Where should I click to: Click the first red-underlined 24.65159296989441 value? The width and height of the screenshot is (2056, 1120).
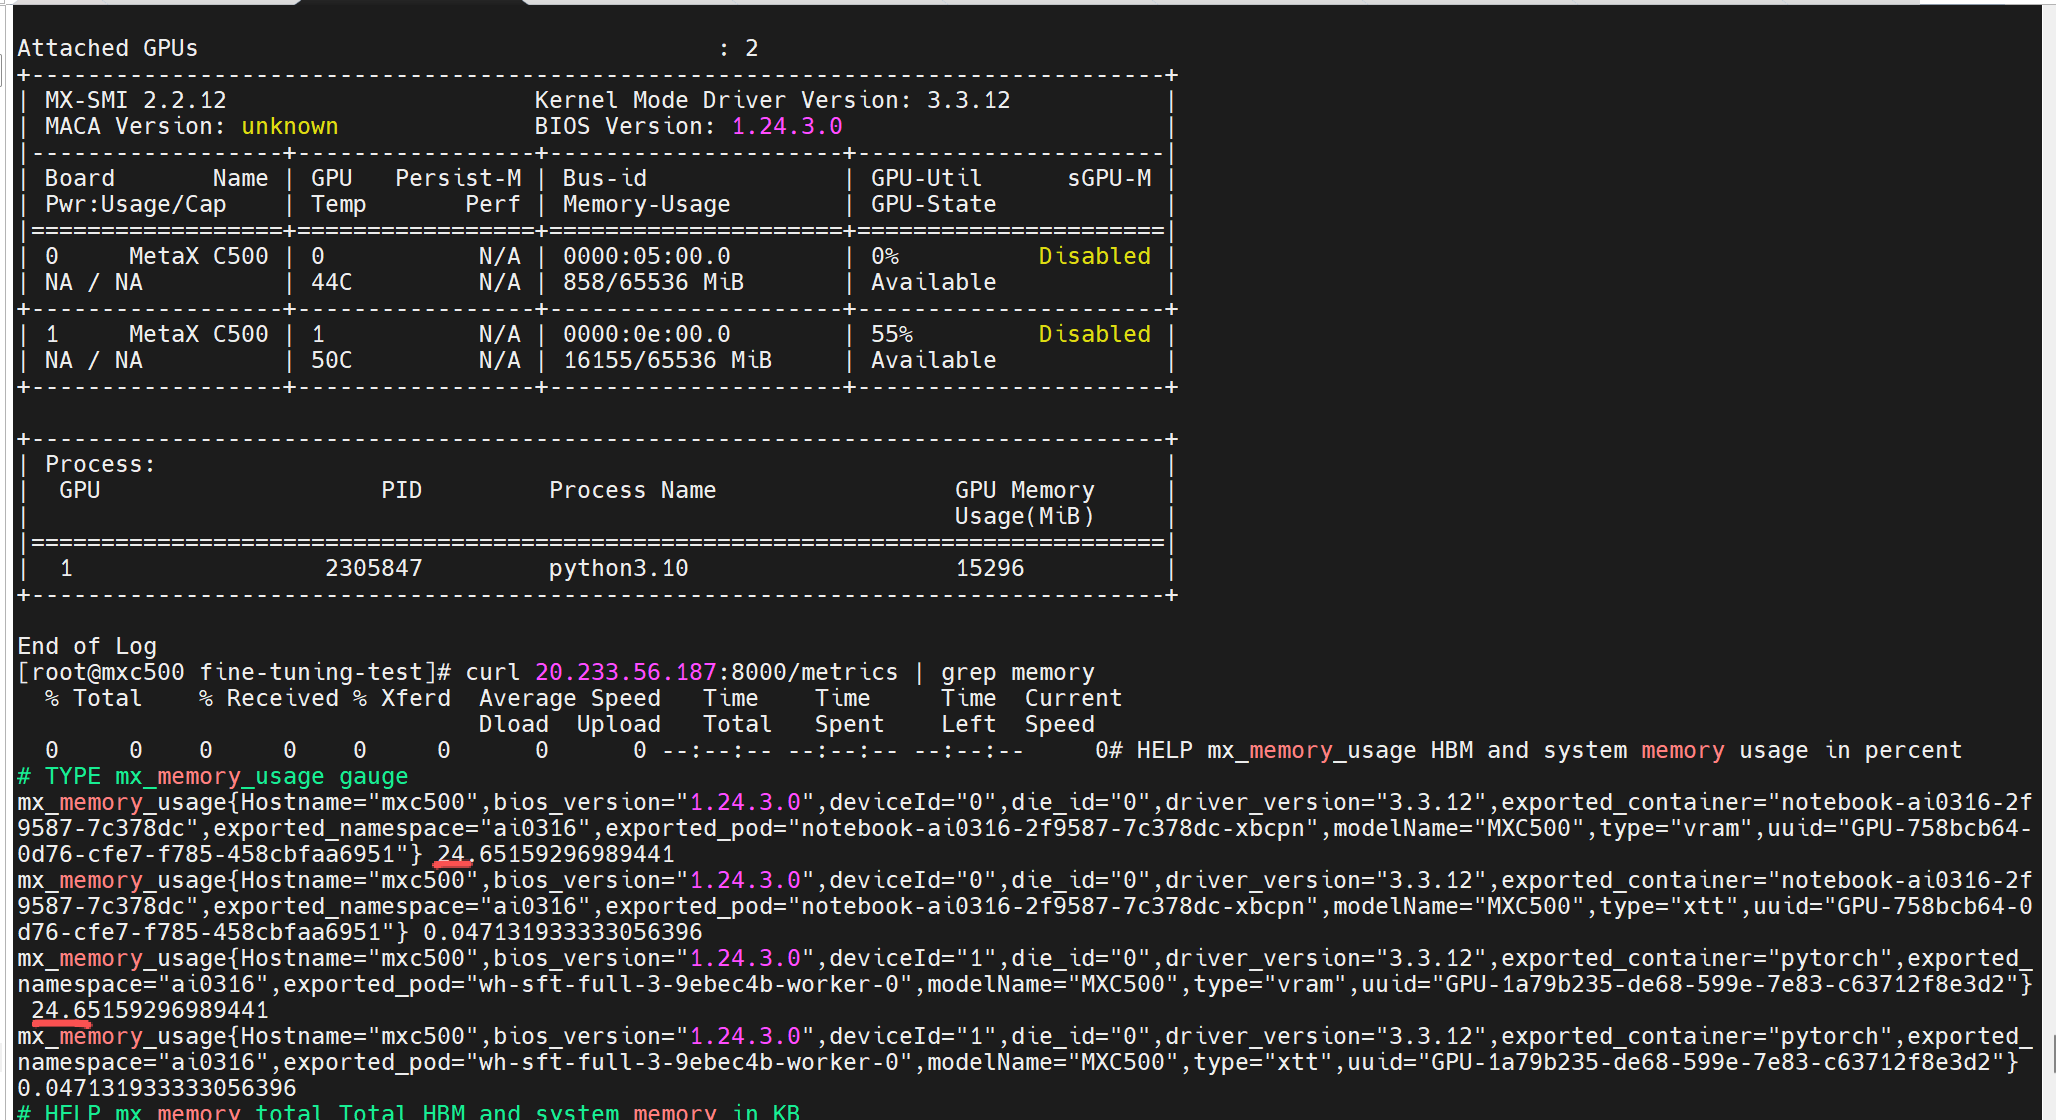(555, 854)
